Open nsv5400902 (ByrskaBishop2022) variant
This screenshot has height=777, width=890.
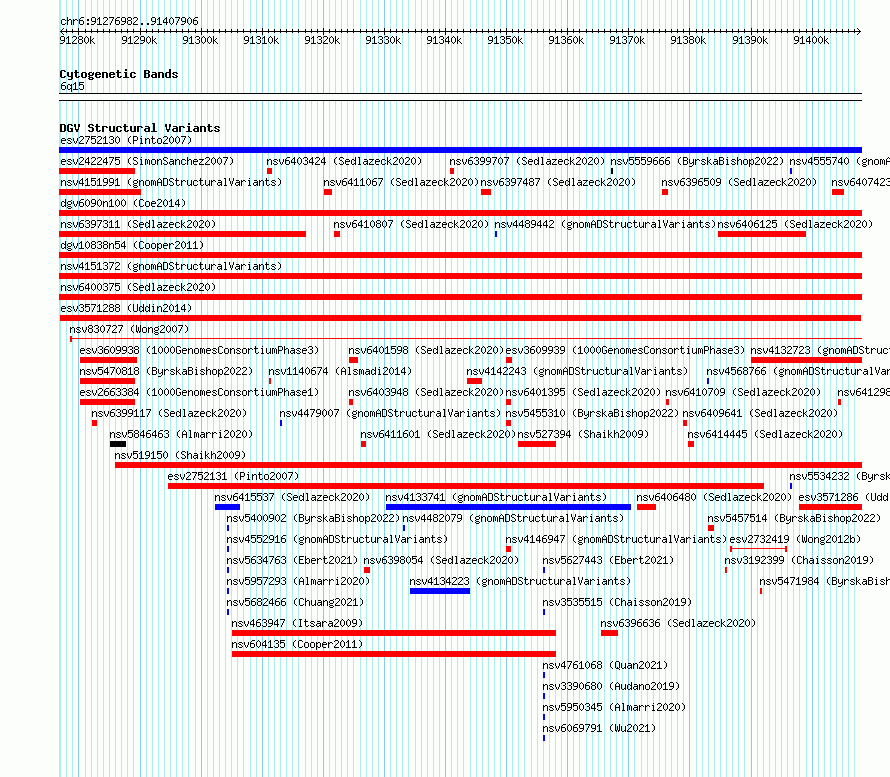[x=313, y=518]
